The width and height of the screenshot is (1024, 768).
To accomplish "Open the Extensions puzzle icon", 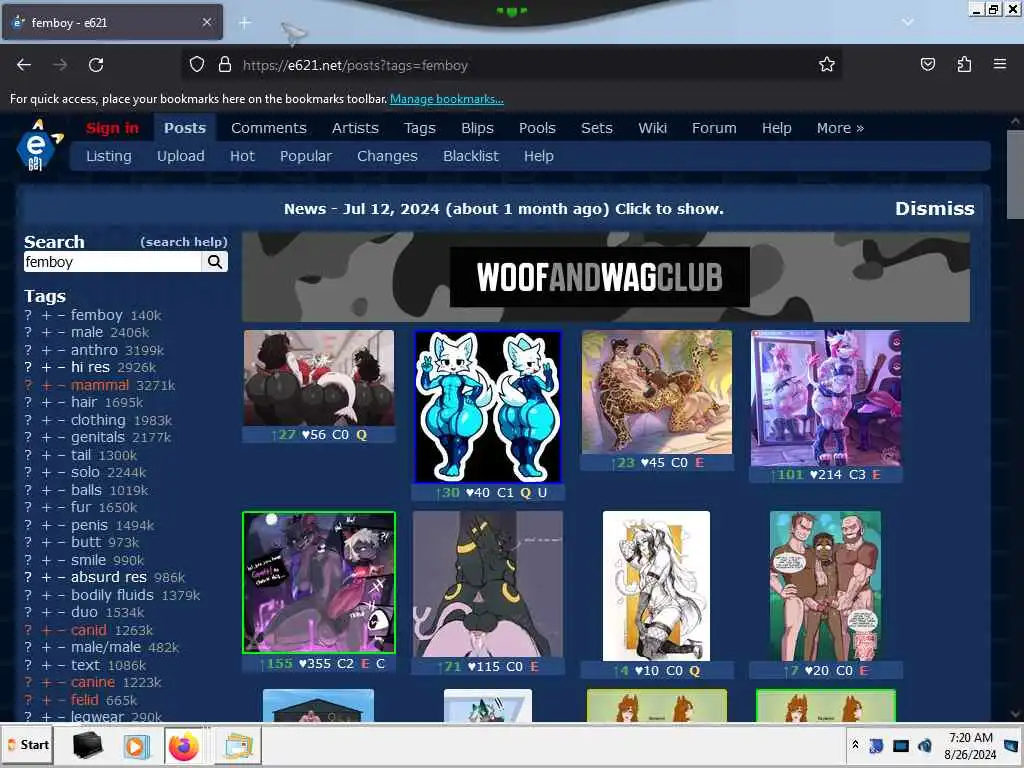I will coord(964,64).
